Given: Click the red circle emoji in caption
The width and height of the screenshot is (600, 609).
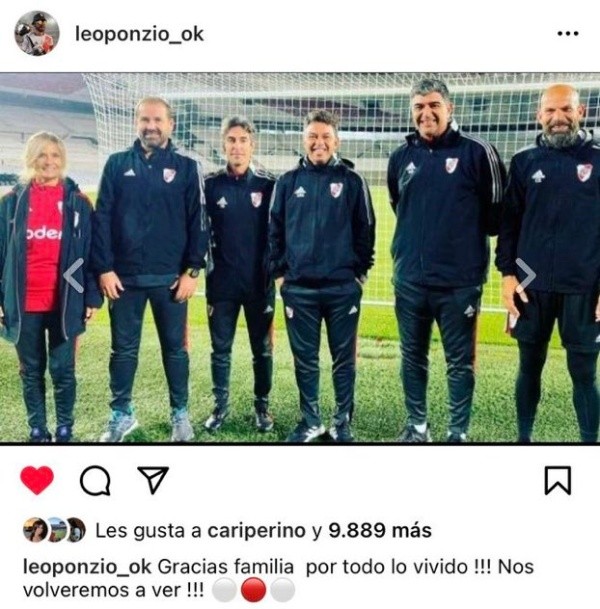Looking at the screenshot, I should [x=253, y=590].
